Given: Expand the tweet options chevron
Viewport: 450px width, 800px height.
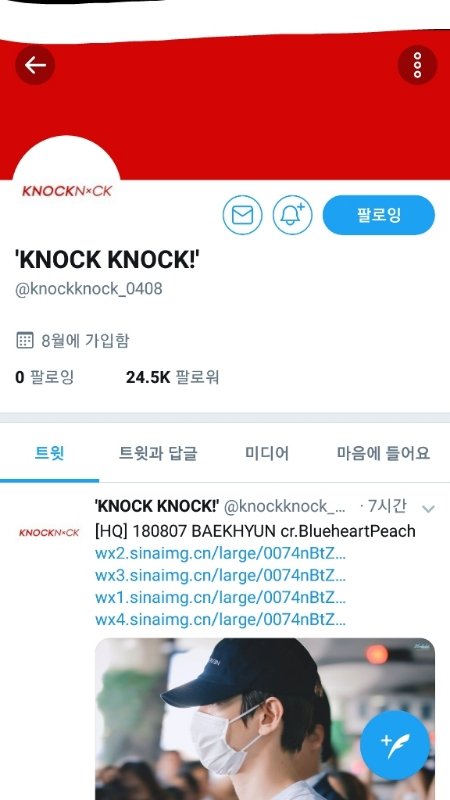Looking at the screenshot, I should (429, 509).
